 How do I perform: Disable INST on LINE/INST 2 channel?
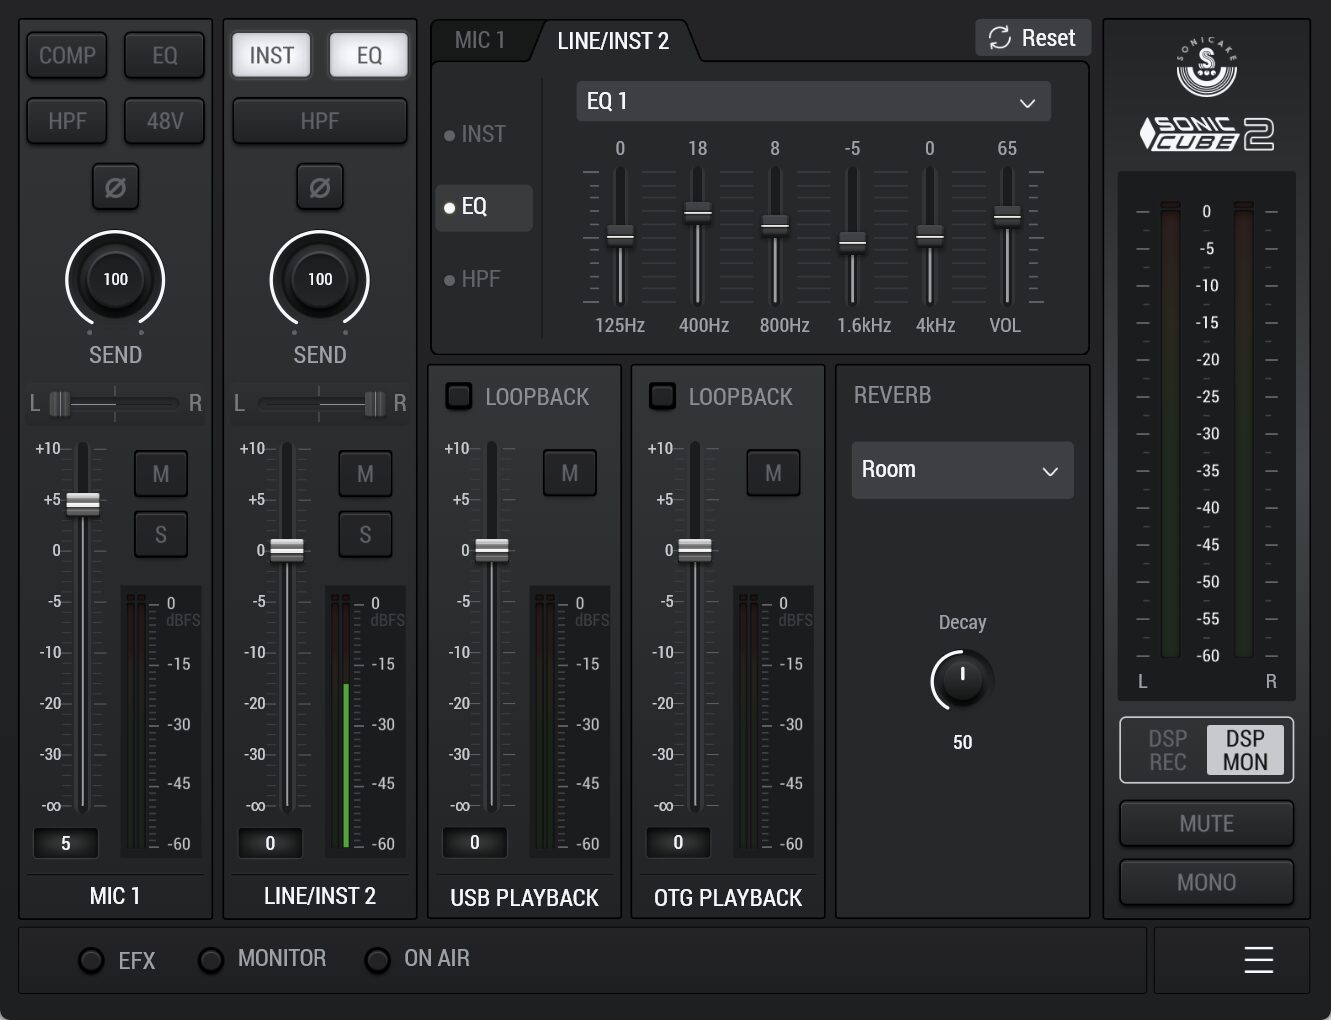(271, 56)
